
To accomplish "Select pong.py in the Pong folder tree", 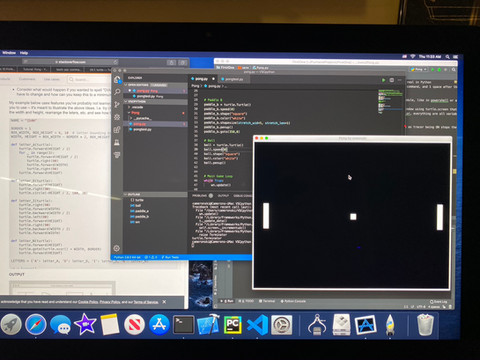I will pyautogui.click(x=155, y=124).
